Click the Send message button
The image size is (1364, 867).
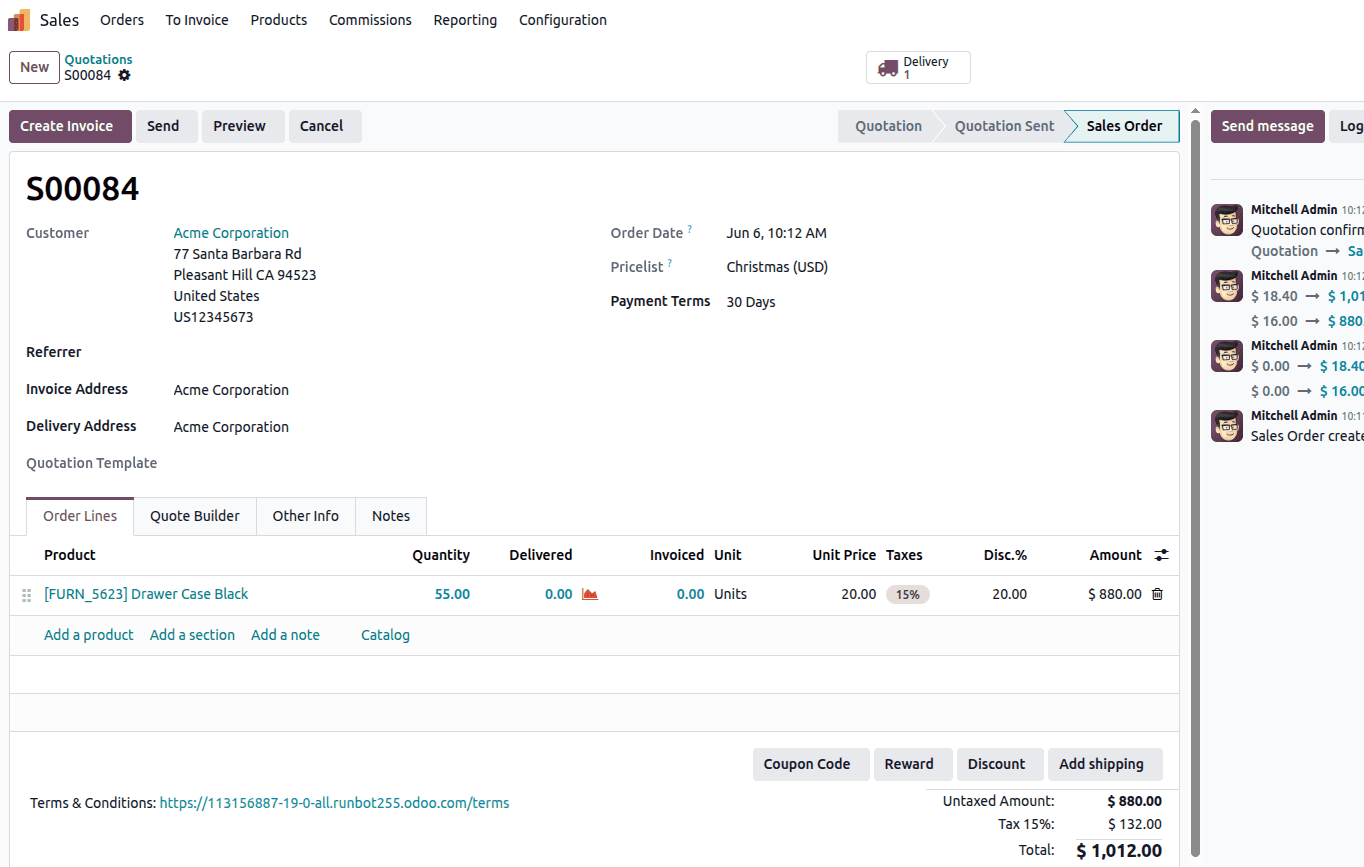click(x=1267, y=126)
